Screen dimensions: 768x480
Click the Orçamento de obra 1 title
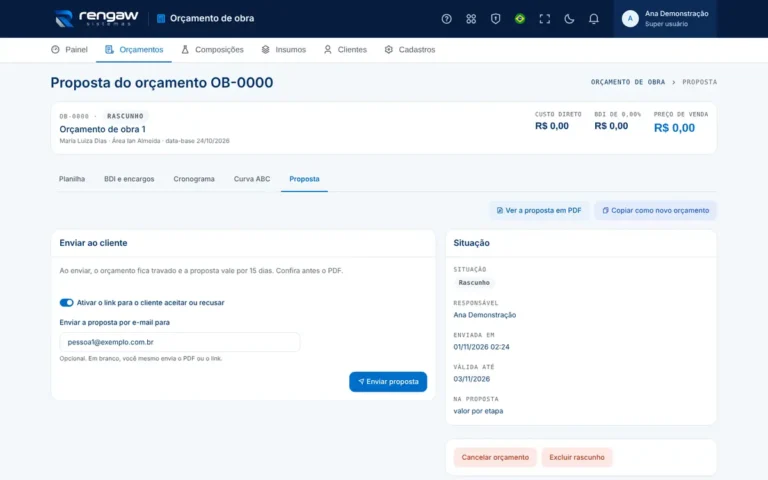click(102, 129)
